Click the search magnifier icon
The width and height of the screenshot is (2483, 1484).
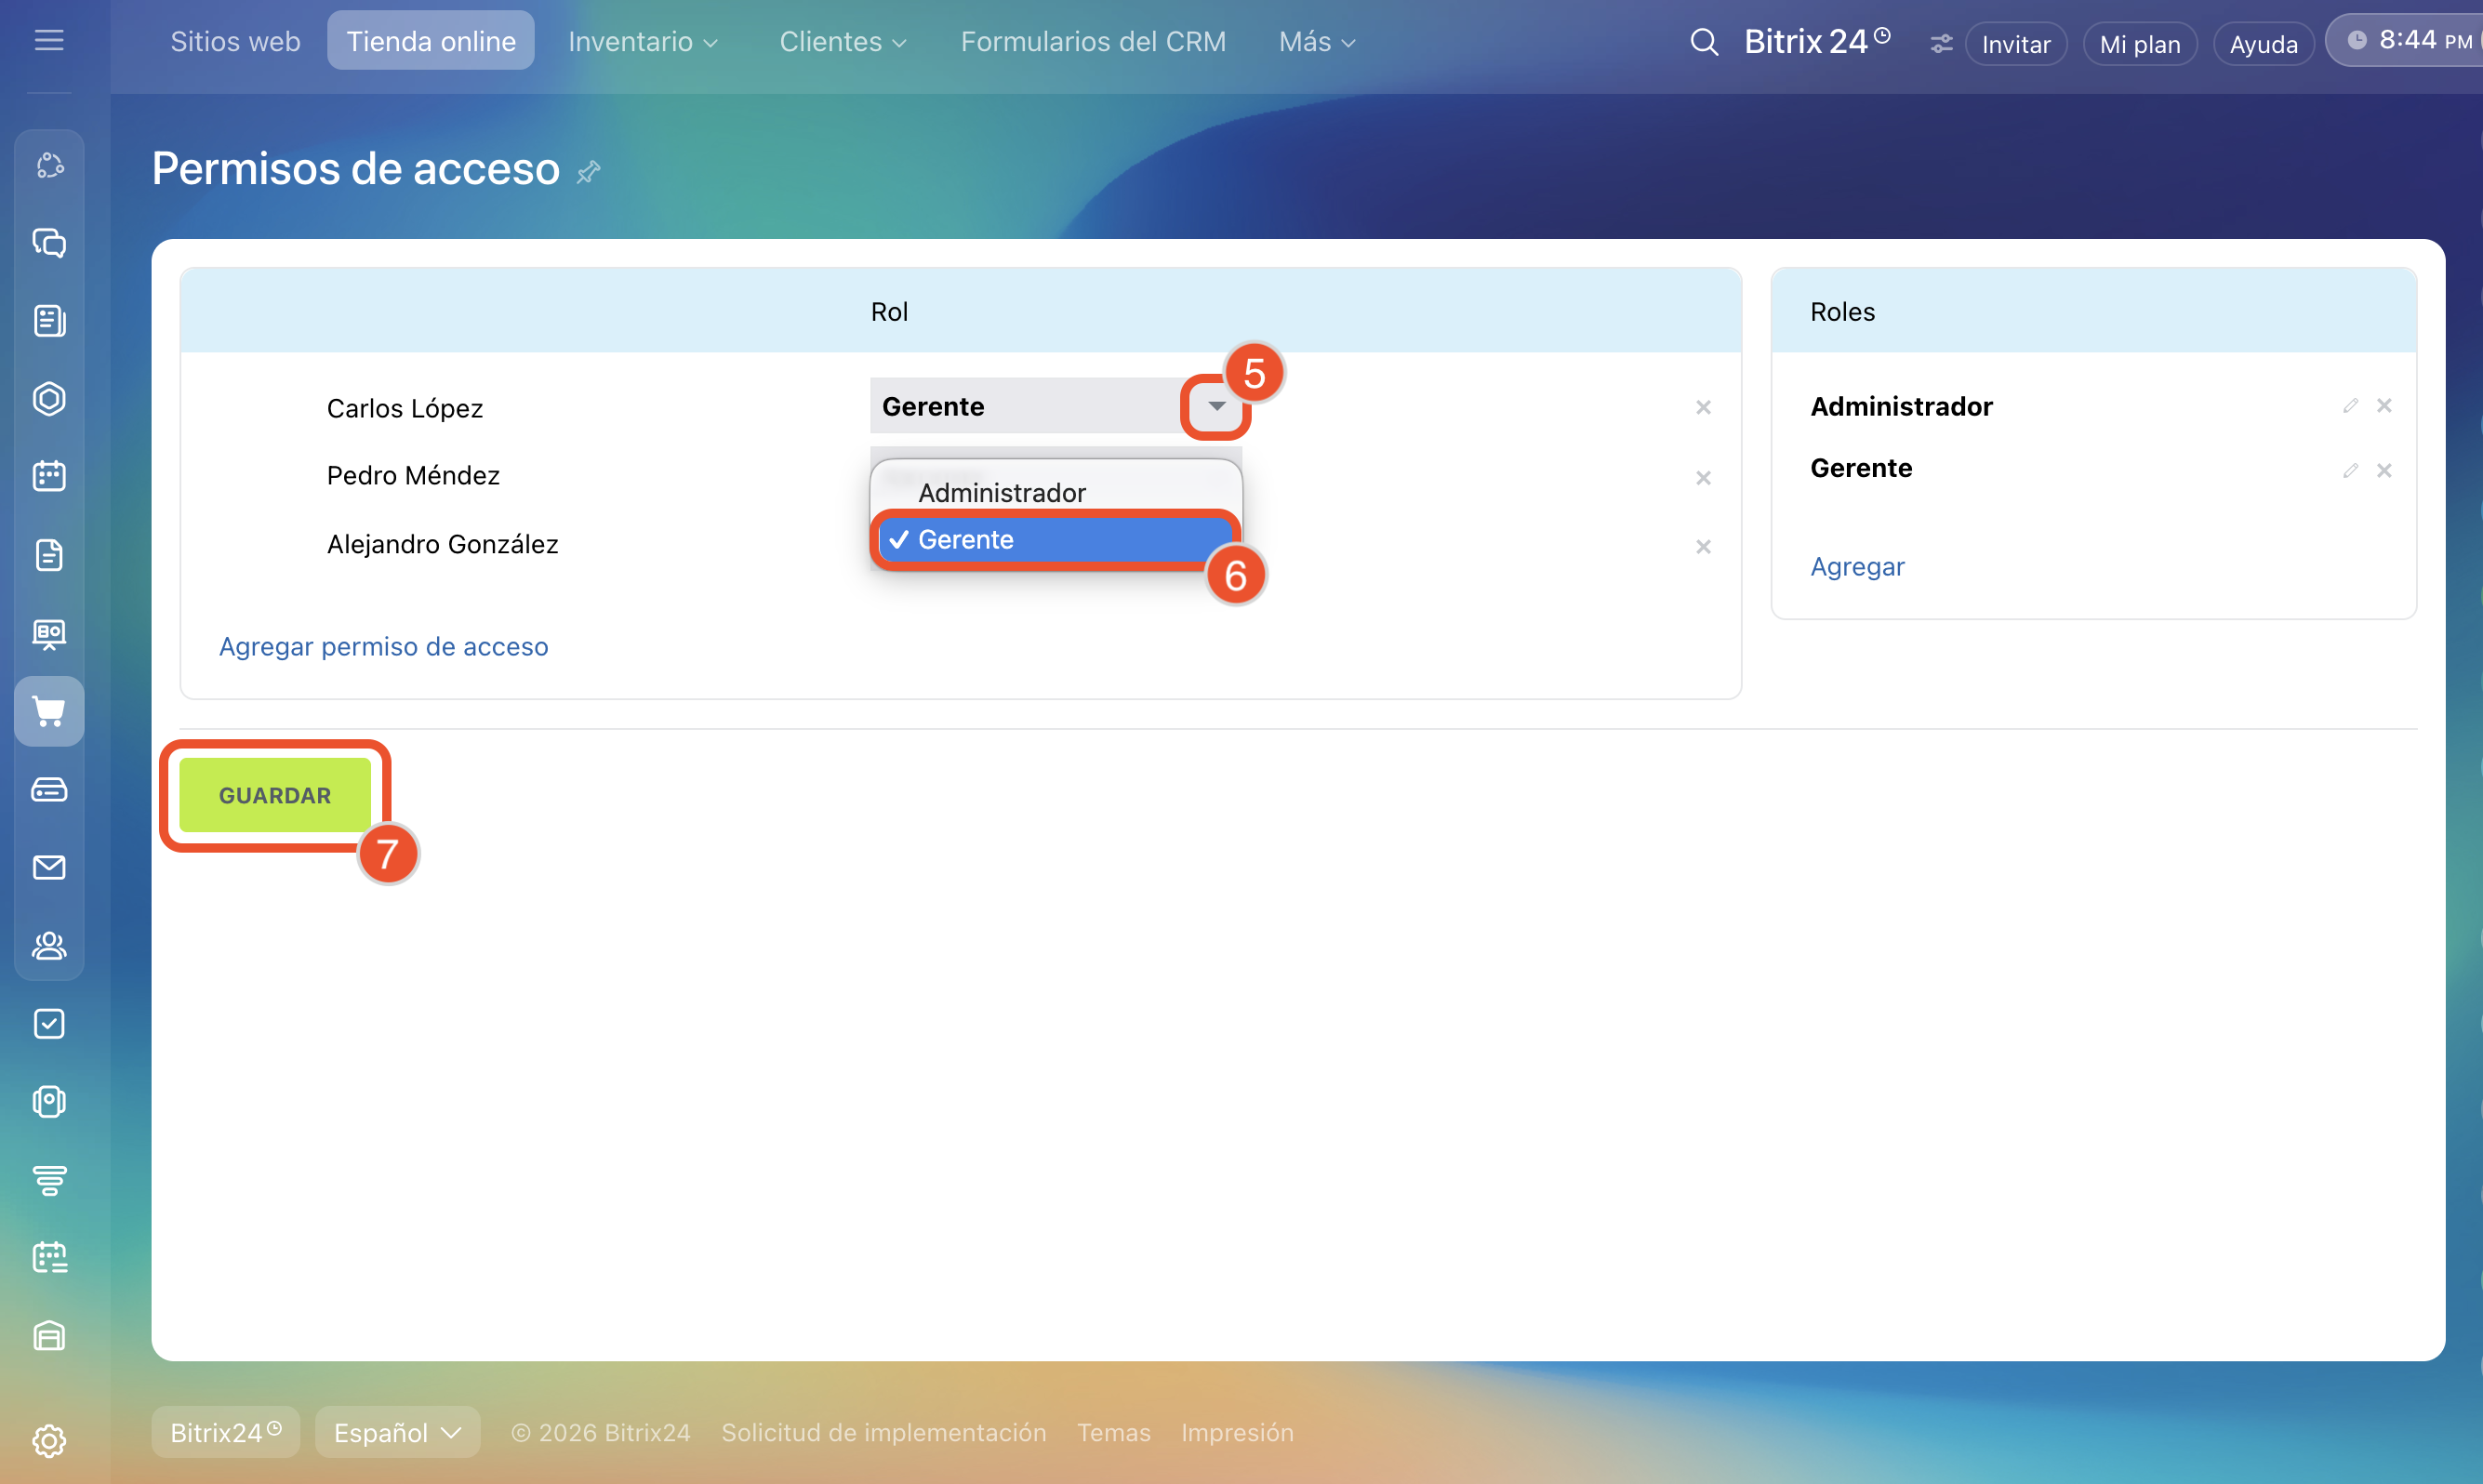1703,42
